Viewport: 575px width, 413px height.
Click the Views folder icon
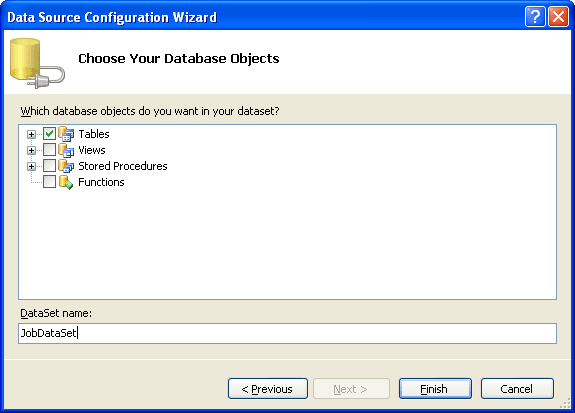click(66, 150)
